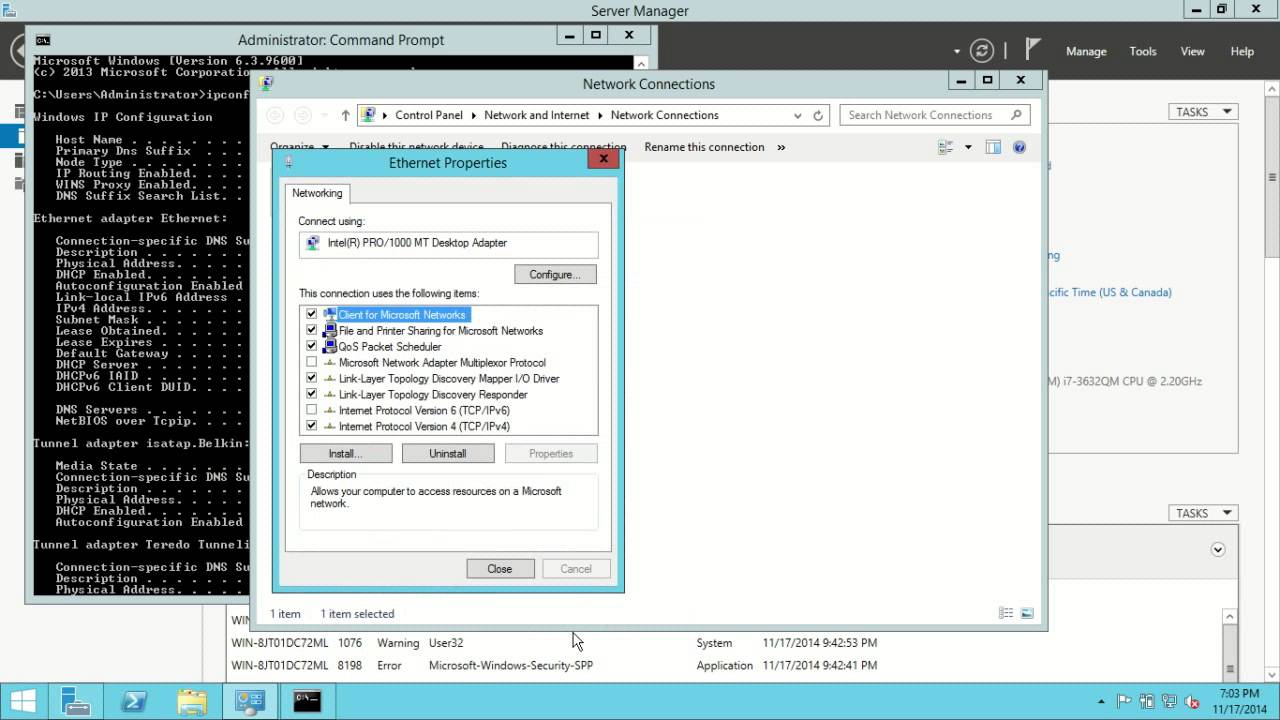Viewport: 1280px width, 720px height.
Task: Click the Configure... button
Action: coord(555,274)
